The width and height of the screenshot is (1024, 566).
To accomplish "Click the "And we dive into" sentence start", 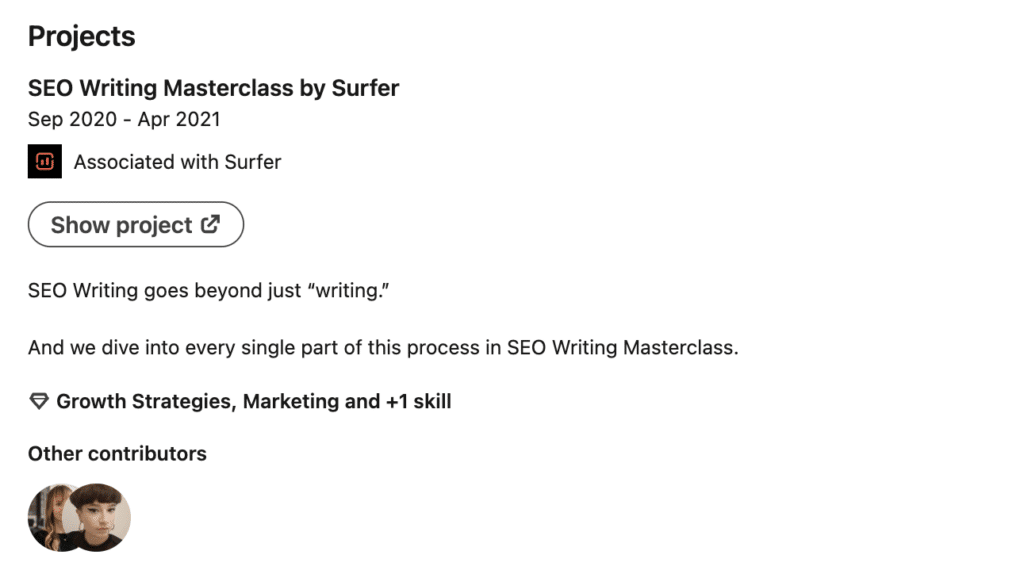I will pos(95,349).
